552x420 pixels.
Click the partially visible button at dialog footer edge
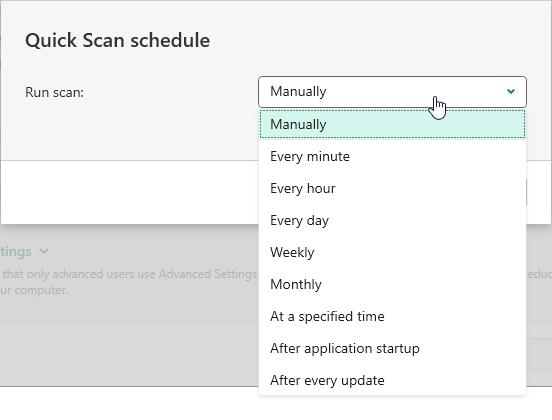(526, 192)
